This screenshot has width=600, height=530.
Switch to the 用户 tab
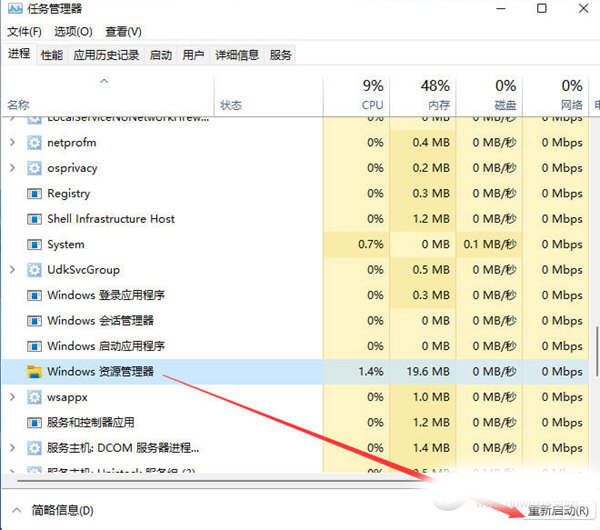(193, 55)
